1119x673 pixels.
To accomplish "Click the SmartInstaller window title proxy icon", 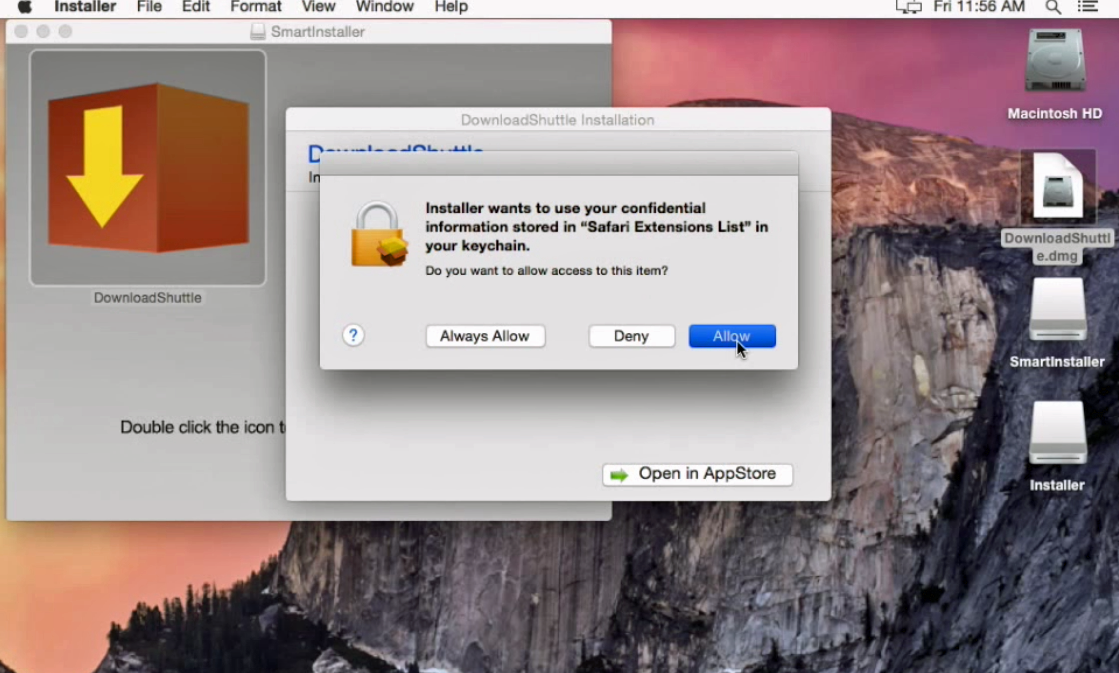I will 258,31.
